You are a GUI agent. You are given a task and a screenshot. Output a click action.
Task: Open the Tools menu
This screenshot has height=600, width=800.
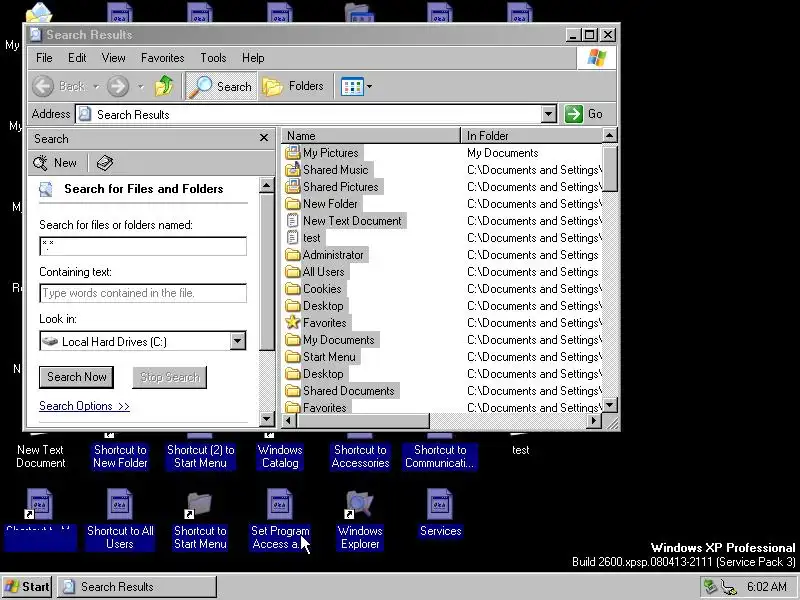point(213,58)
